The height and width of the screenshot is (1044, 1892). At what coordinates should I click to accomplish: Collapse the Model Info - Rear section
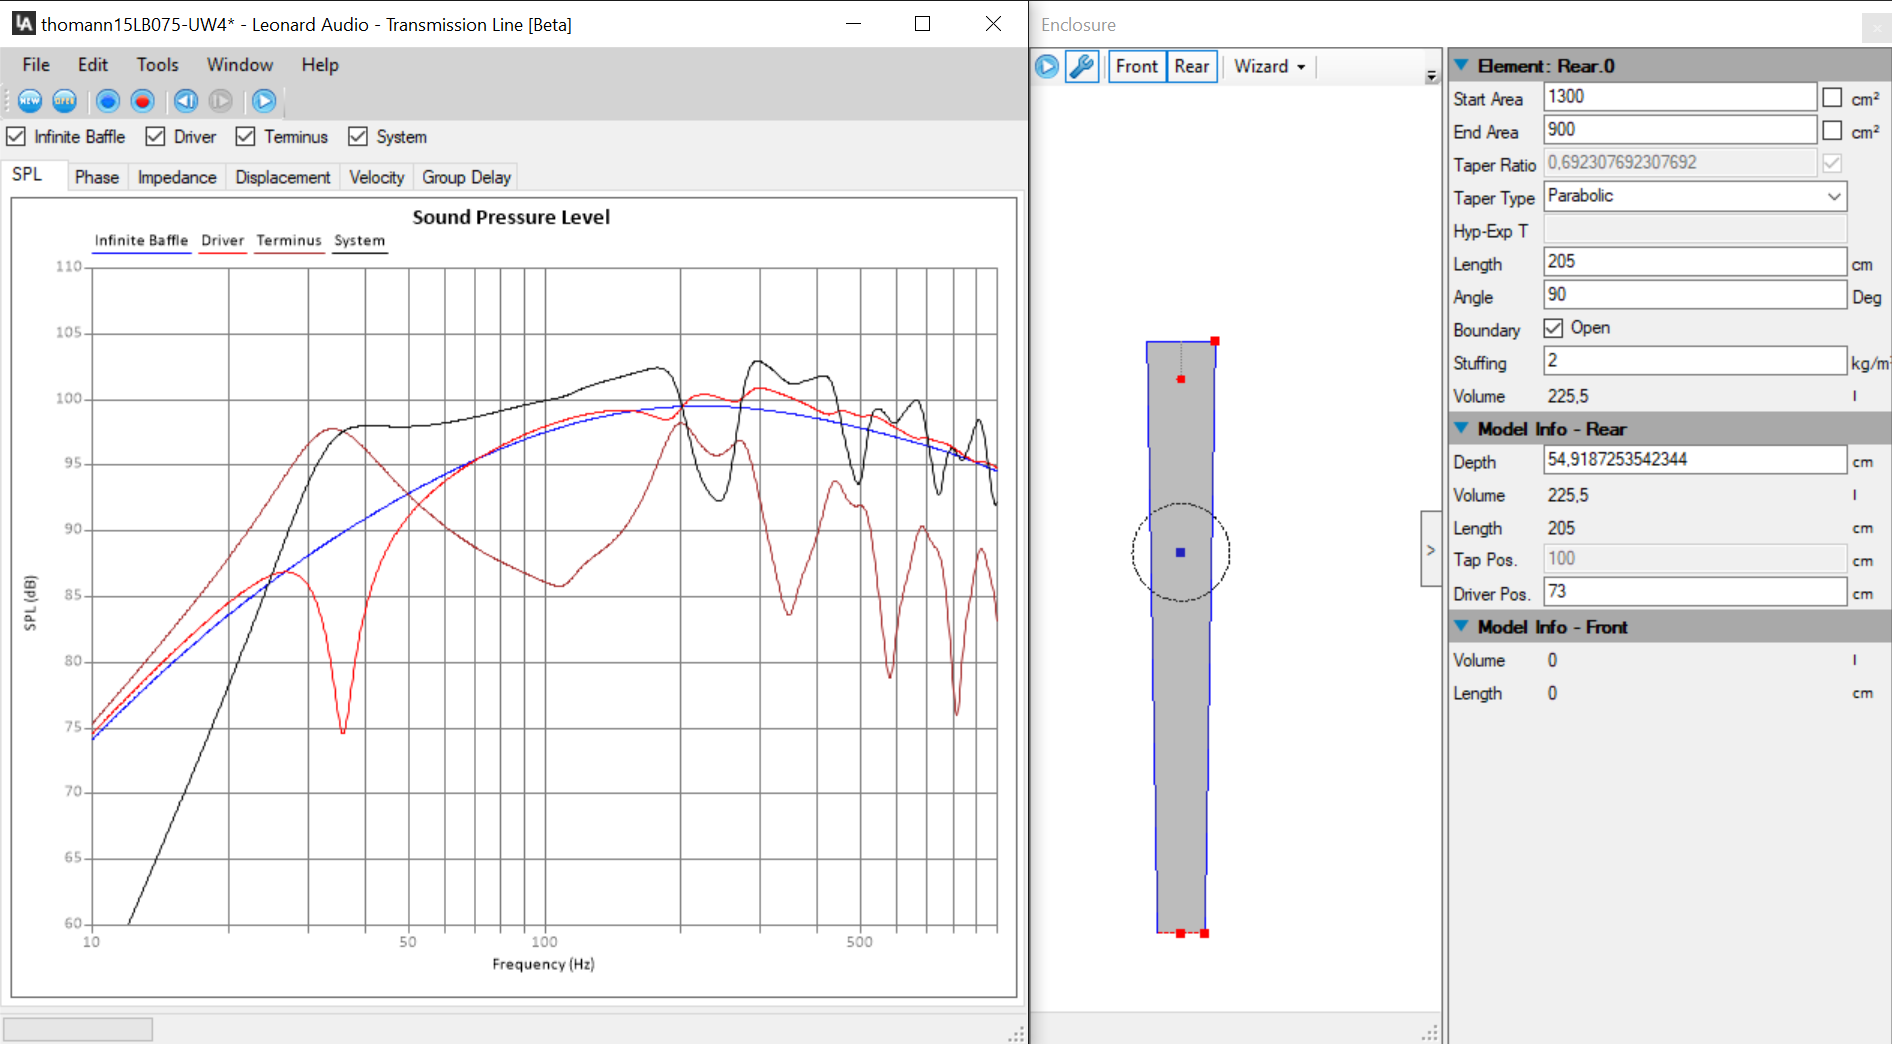(1461, 429)
